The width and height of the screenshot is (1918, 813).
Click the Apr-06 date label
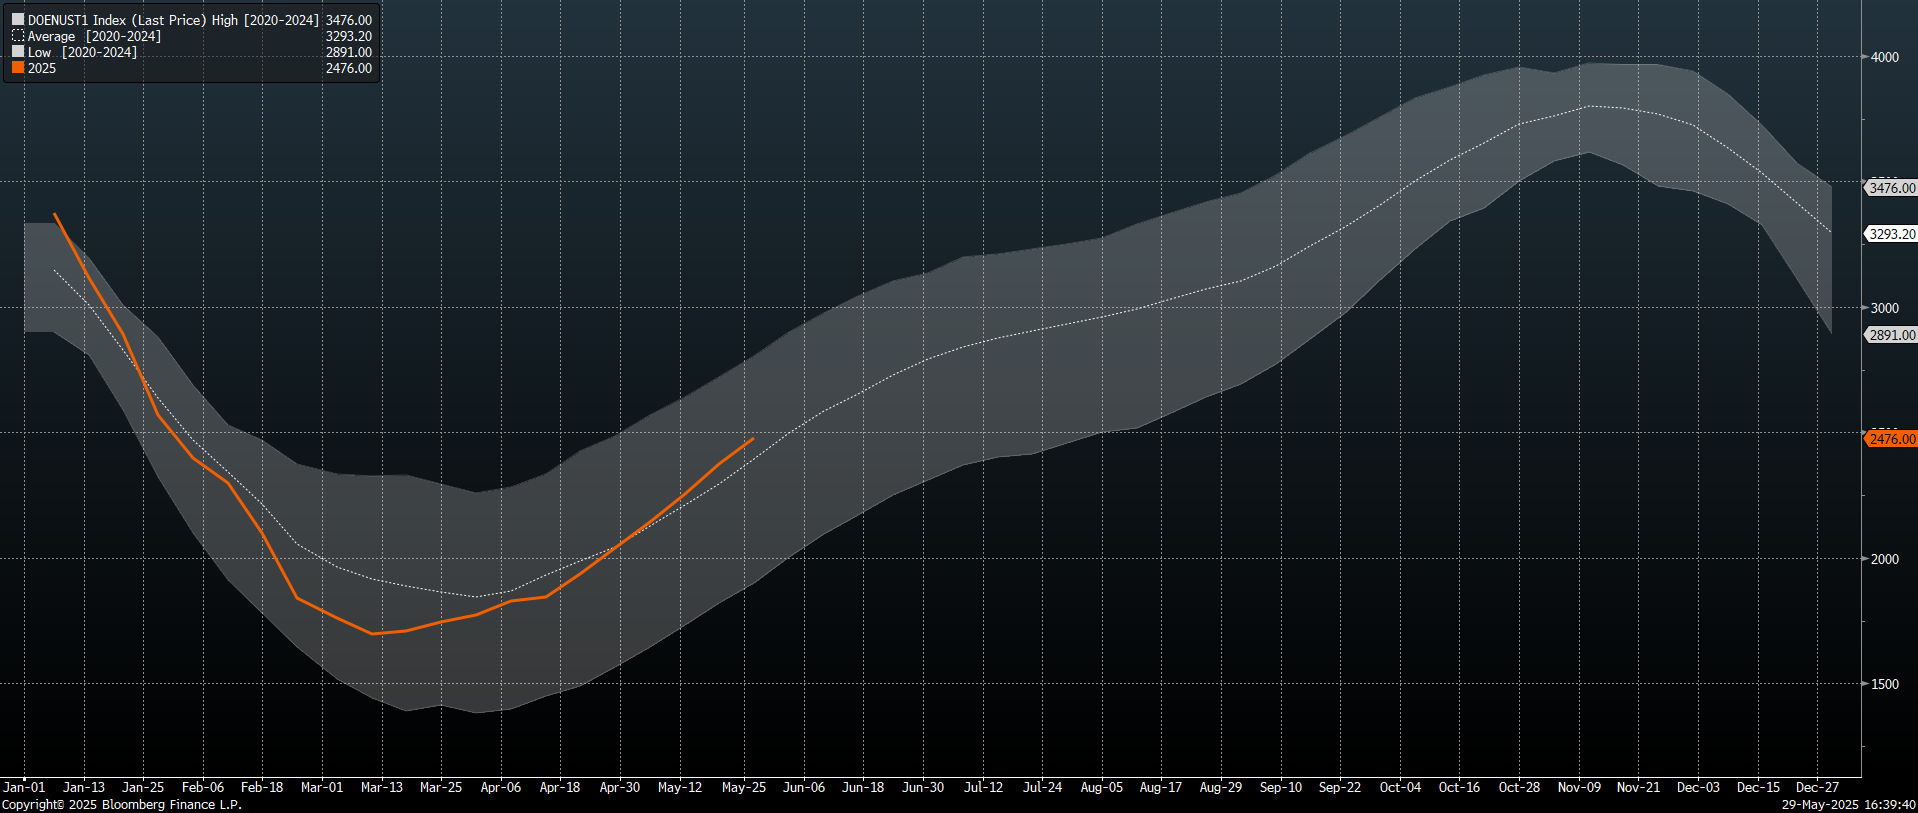pos(501,787)
